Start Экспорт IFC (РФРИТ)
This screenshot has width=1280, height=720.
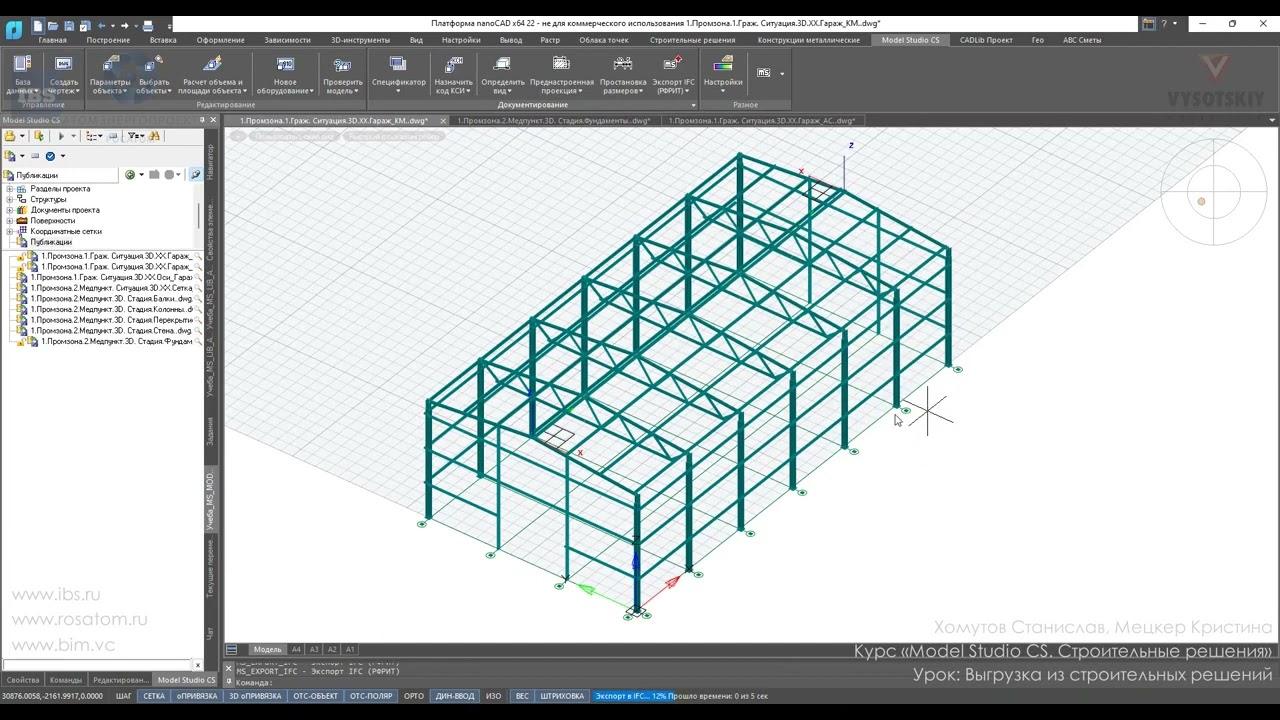[673, 75]
